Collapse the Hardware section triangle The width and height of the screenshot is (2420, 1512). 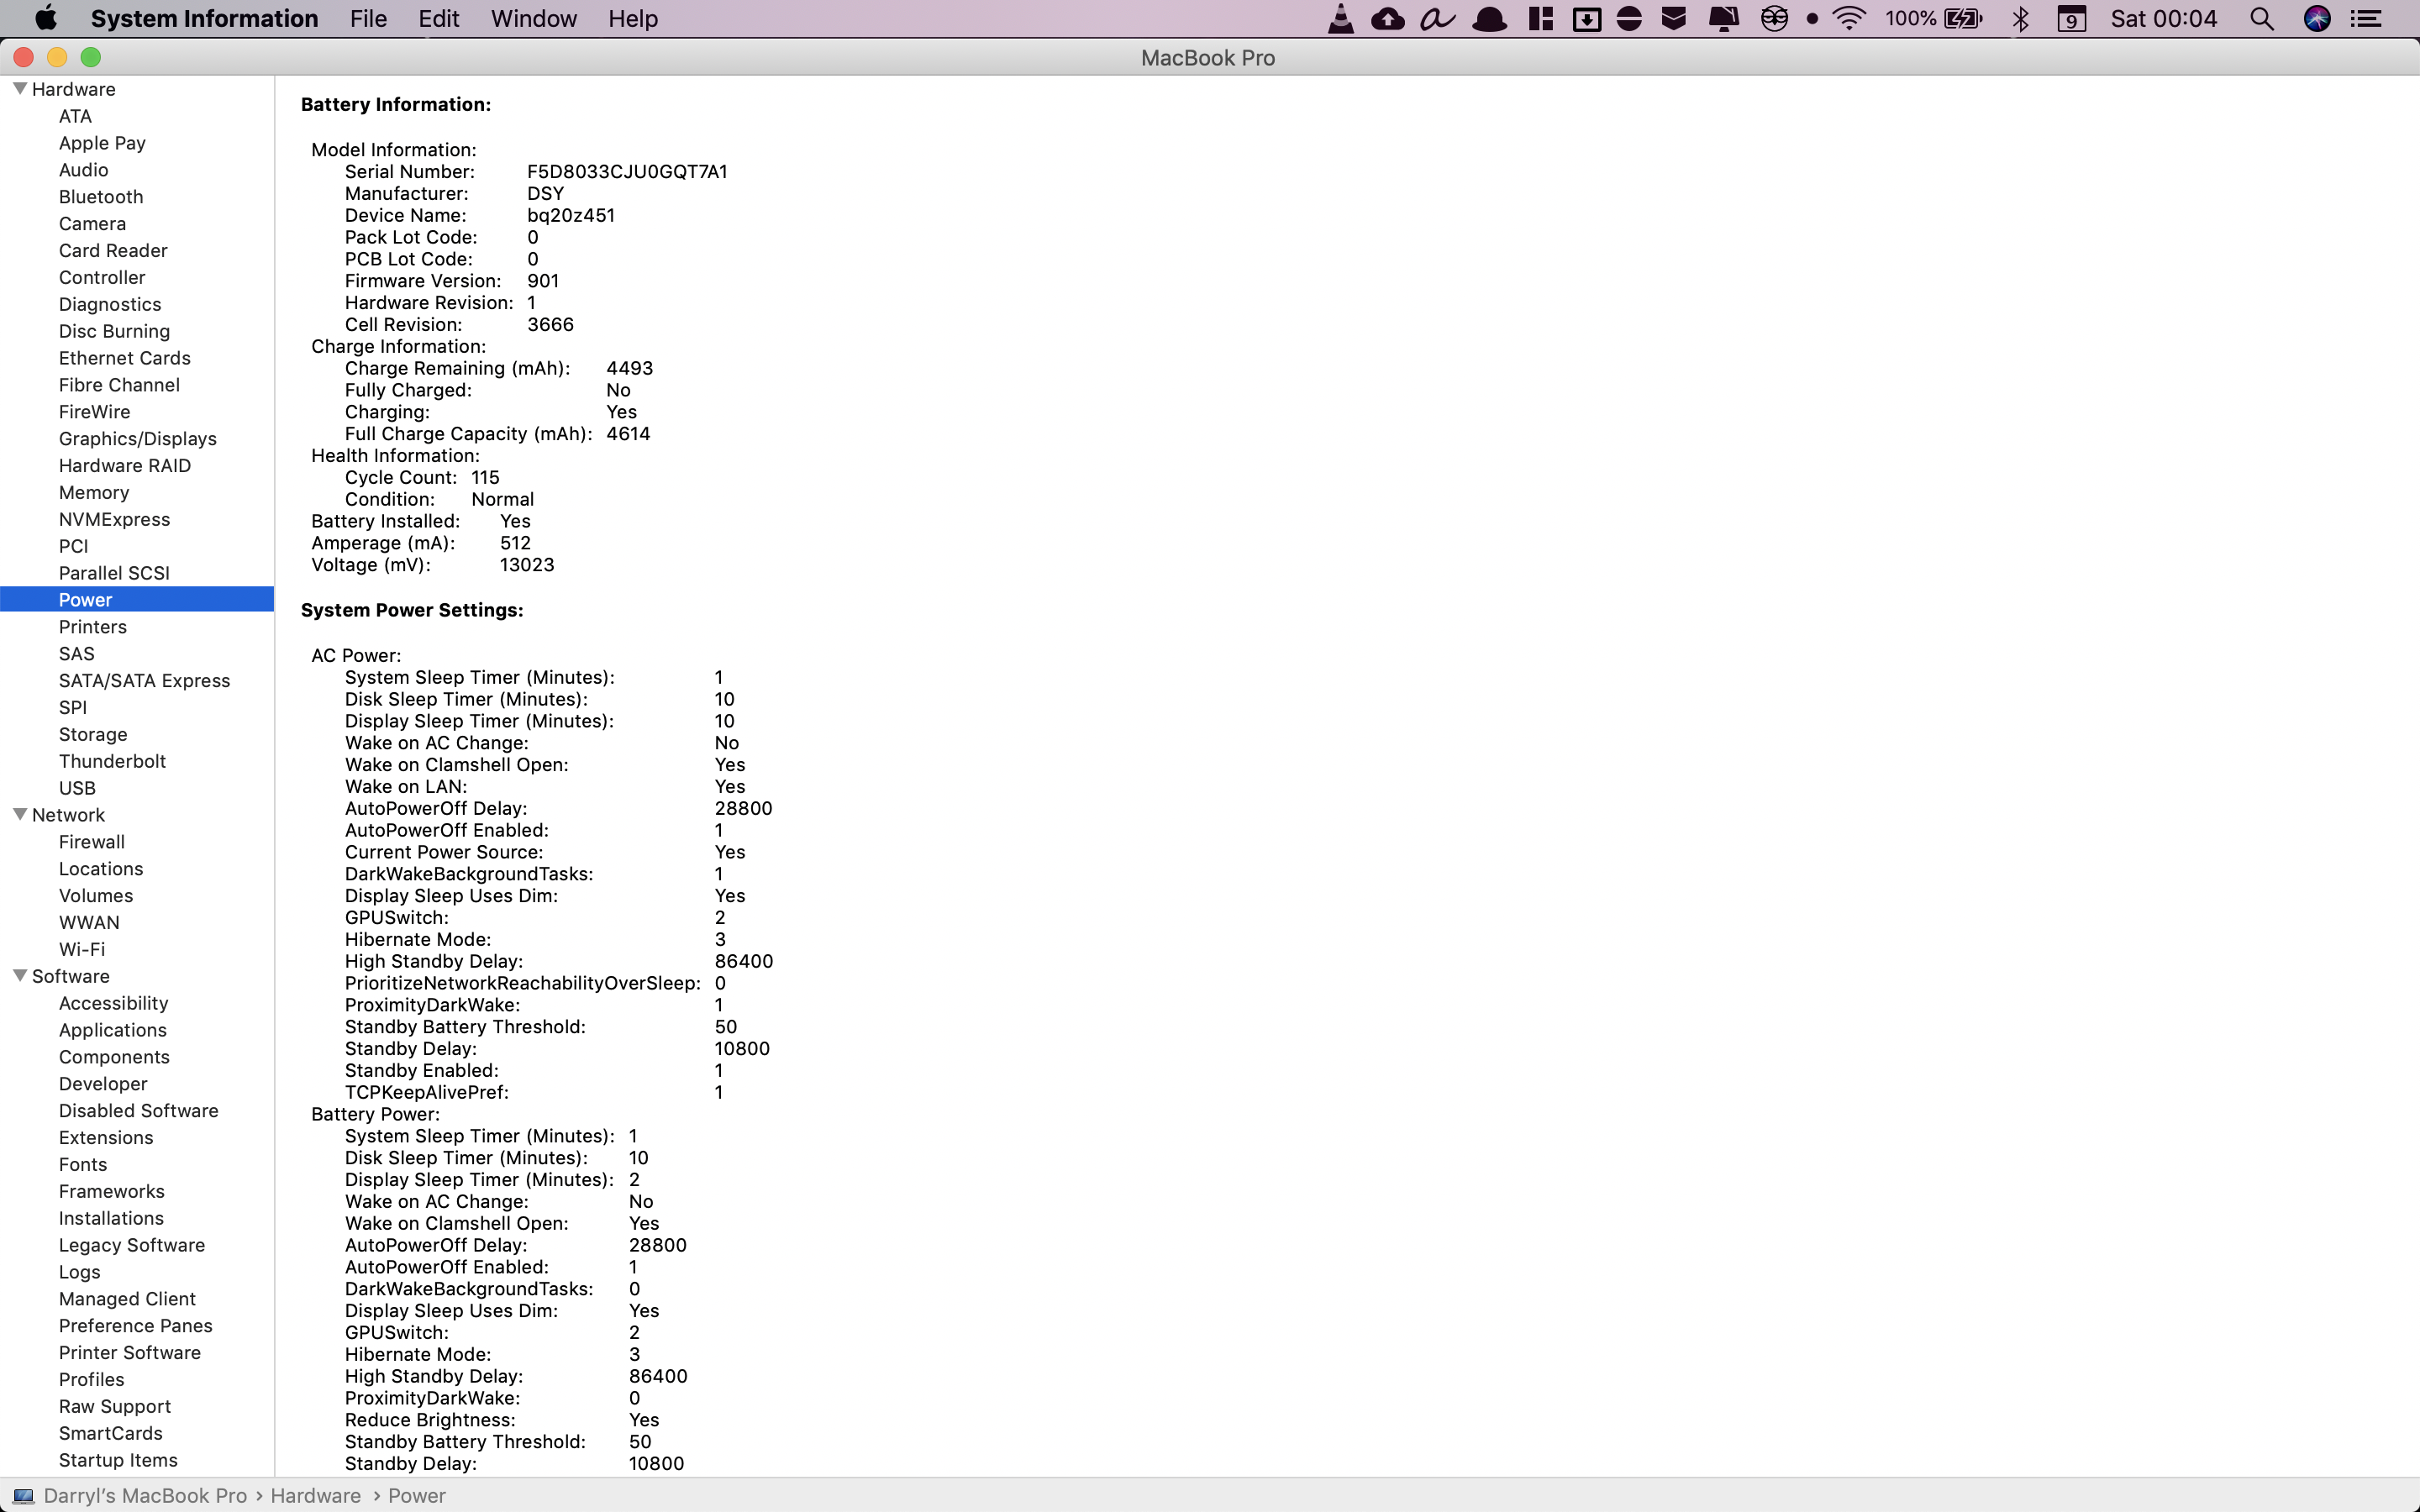pyautogui.click(x=19, y=88)
